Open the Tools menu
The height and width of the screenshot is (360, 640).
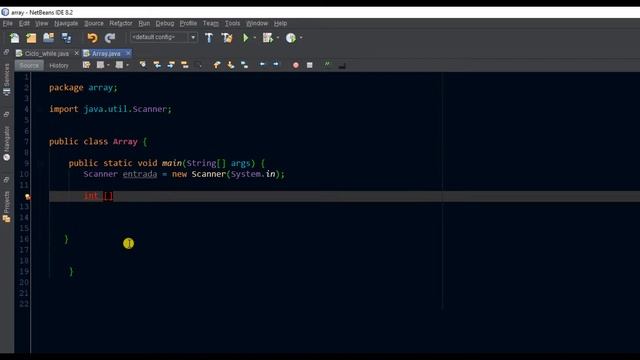coord(232,23)
